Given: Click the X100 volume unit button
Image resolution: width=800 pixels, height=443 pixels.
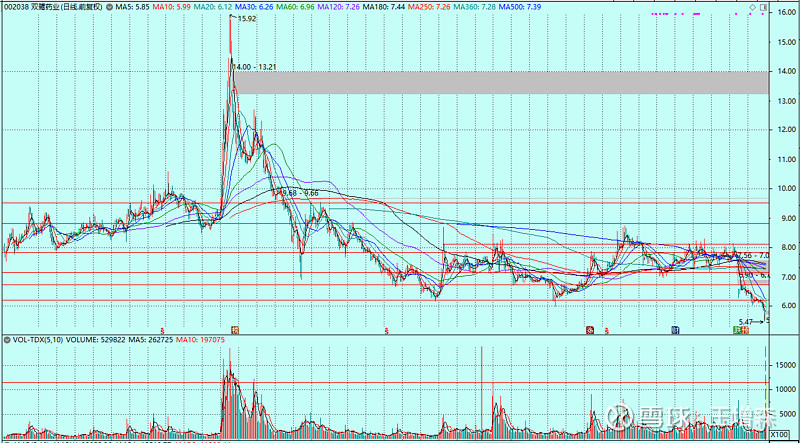Looking at the screenshot, I should point(781,435).
